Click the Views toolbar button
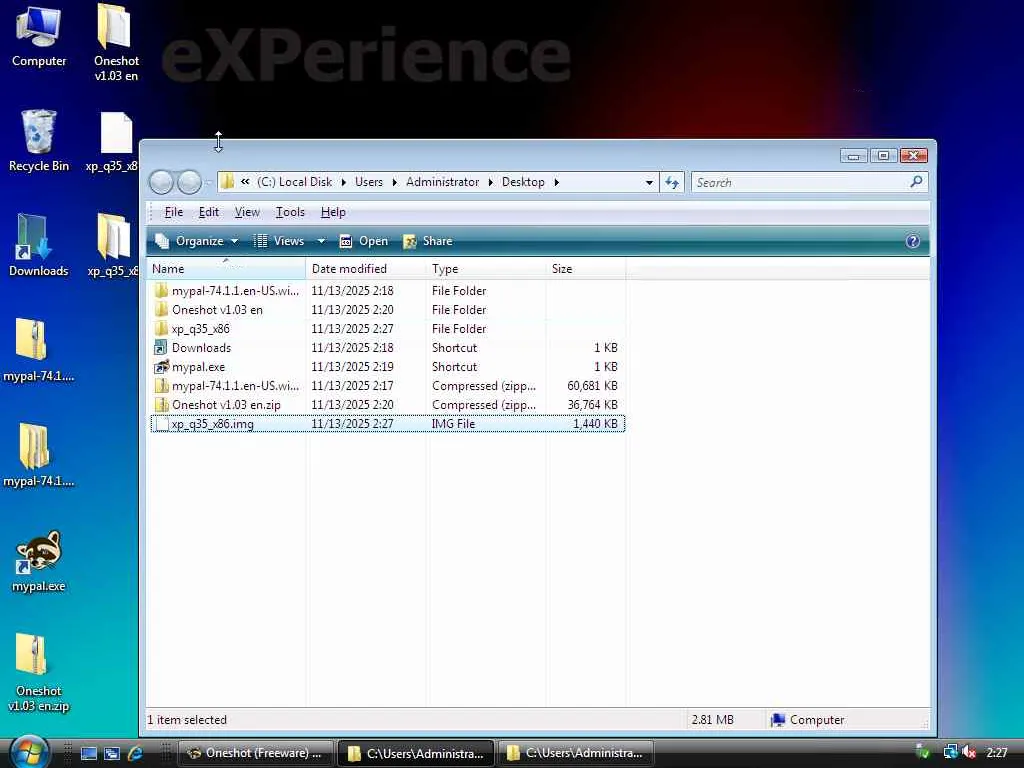The height and width of the screenshot is (768, 1024). 280,241
